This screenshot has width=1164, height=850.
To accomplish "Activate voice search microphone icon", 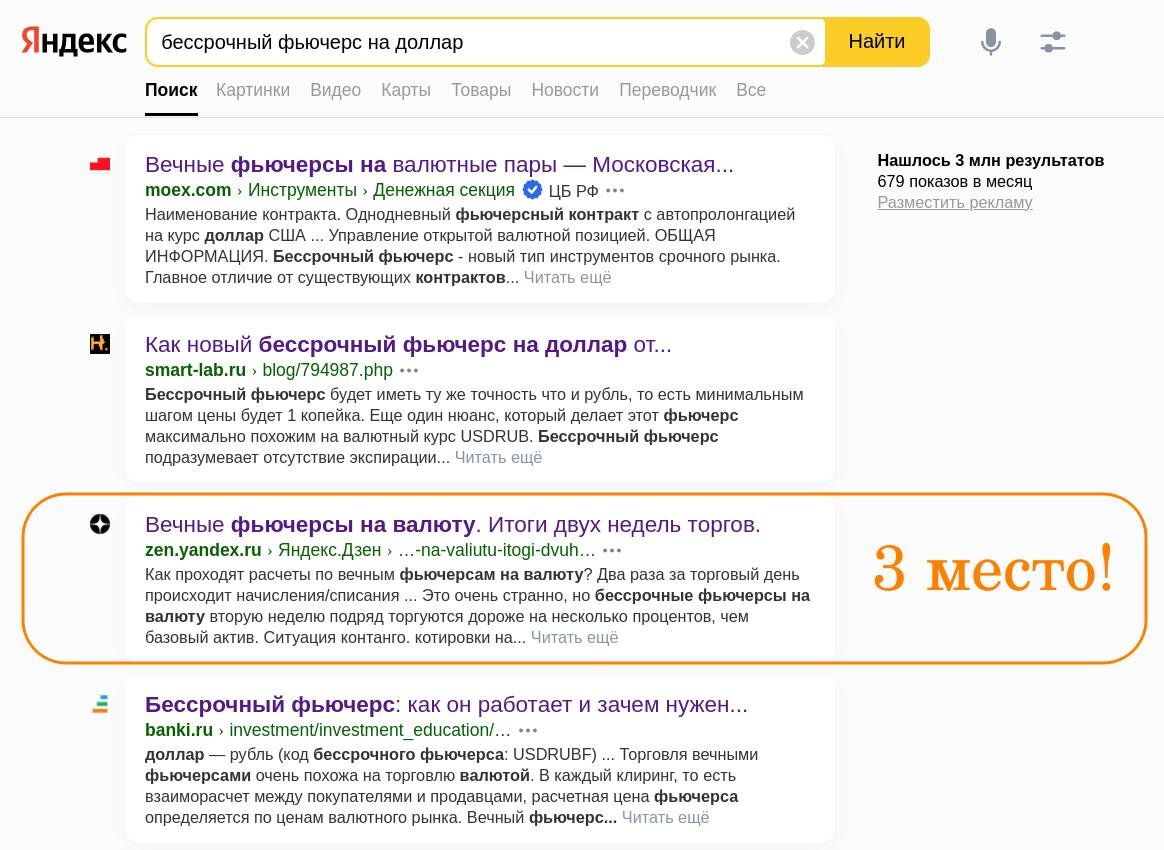I will [x=990, y=42].
